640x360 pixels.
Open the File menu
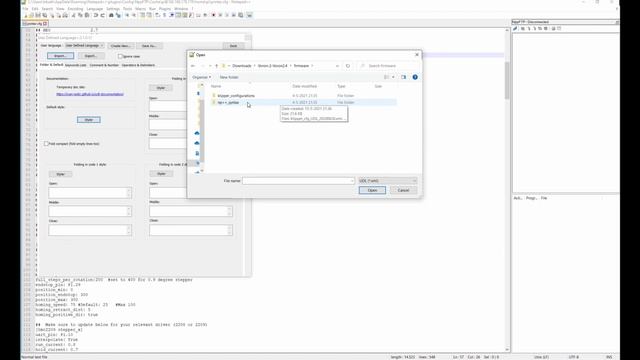[25, 9]
